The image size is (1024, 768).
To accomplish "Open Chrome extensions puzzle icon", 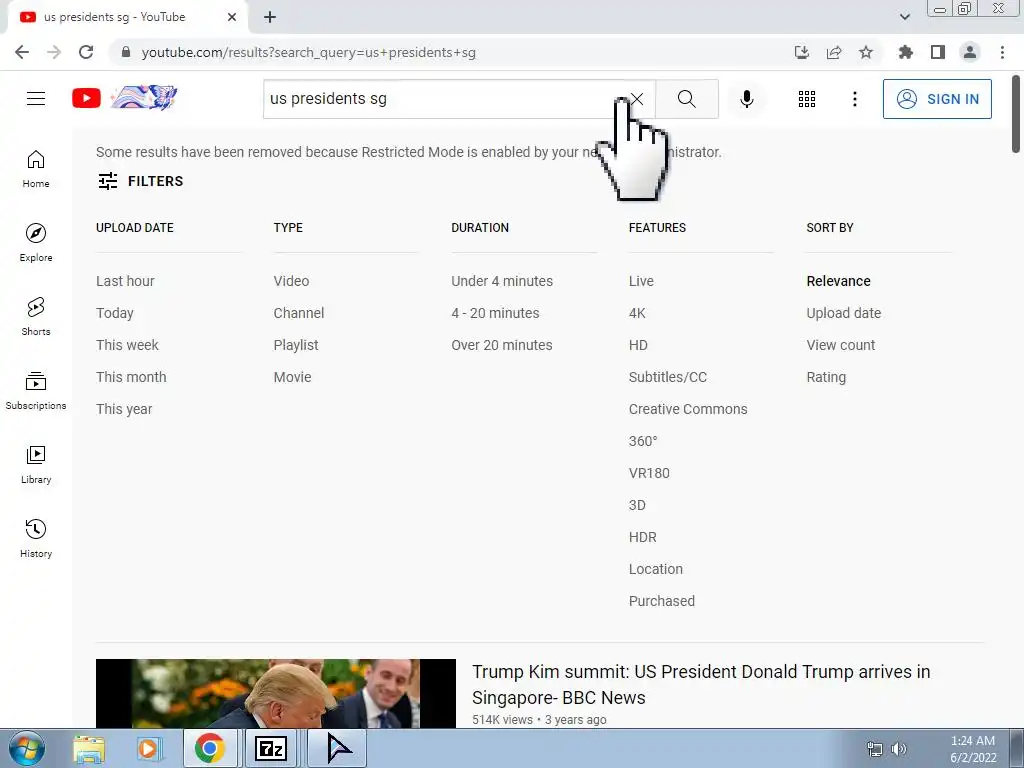I will click(906, 52).
